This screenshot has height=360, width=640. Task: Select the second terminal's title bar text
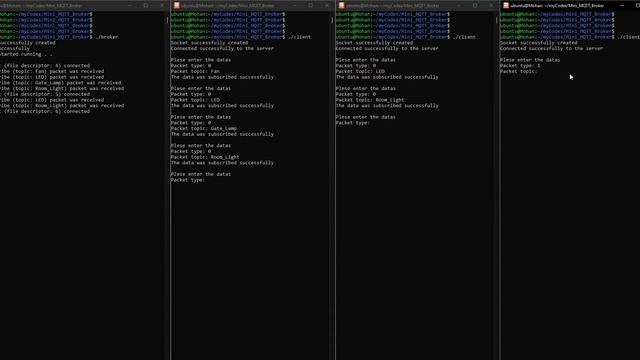[228, 6]
